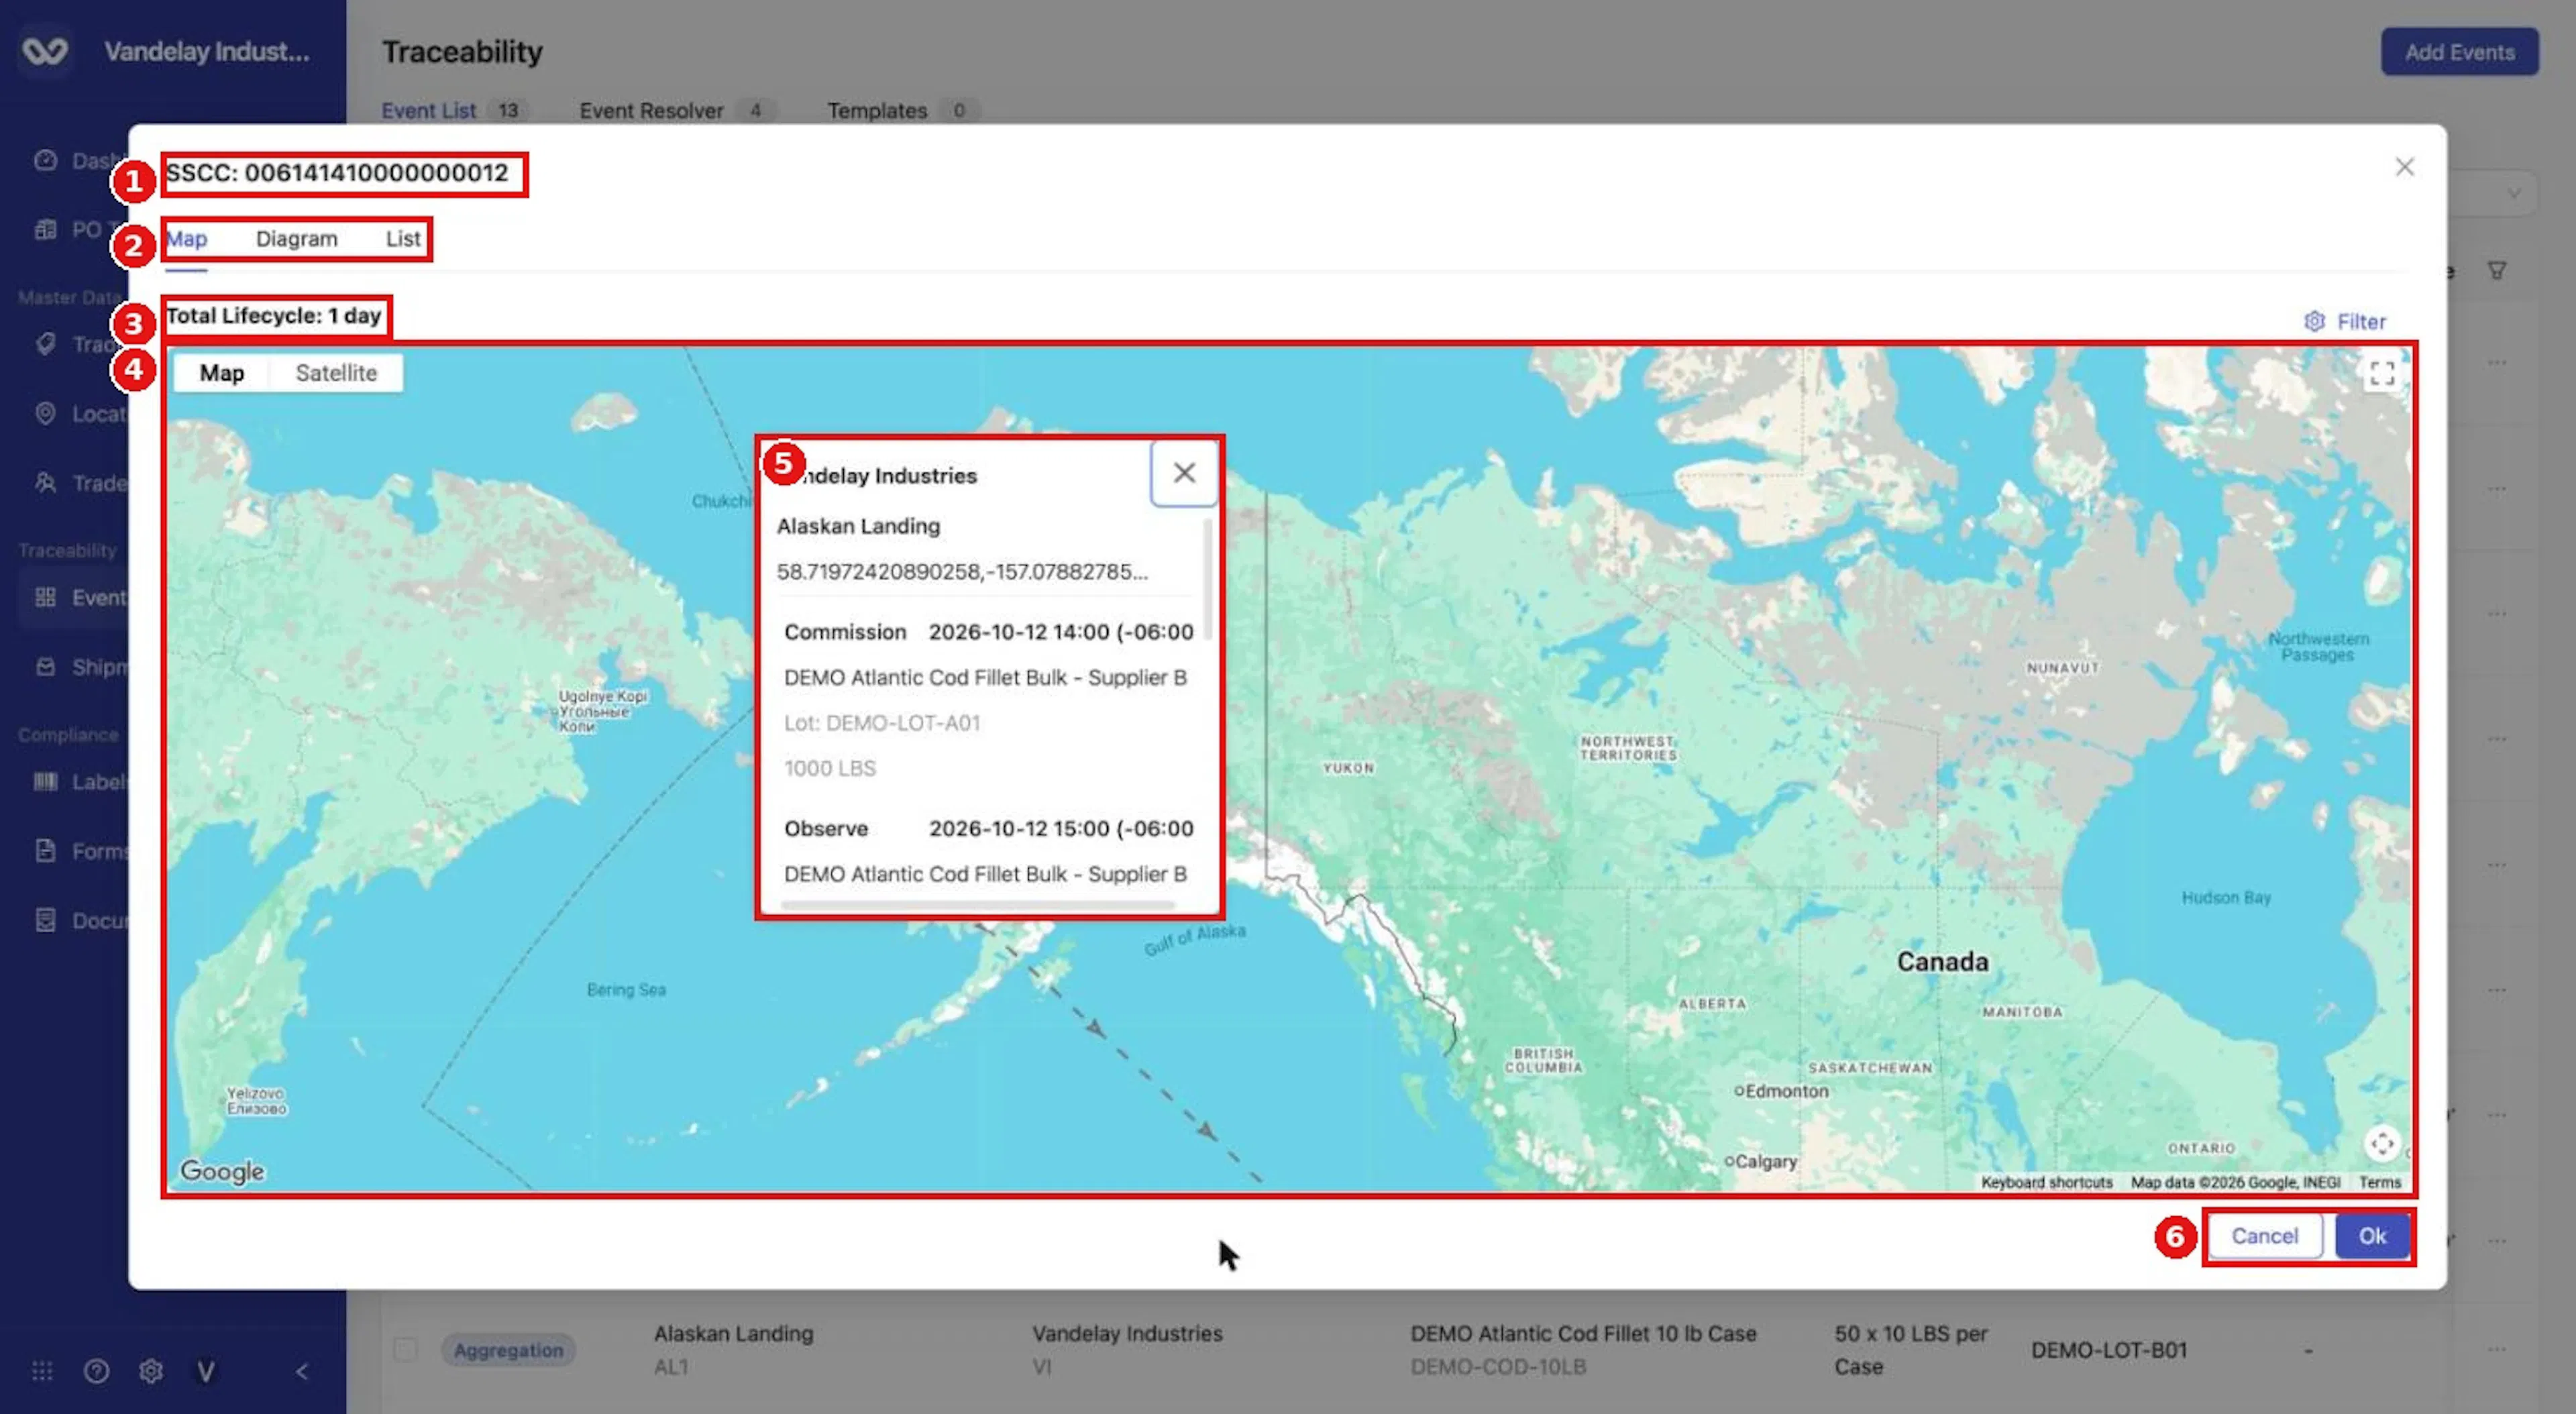Open map camera controls button
Image resolution: width=2576 pixels, height=1414 pixels.
[2382, 1142]
